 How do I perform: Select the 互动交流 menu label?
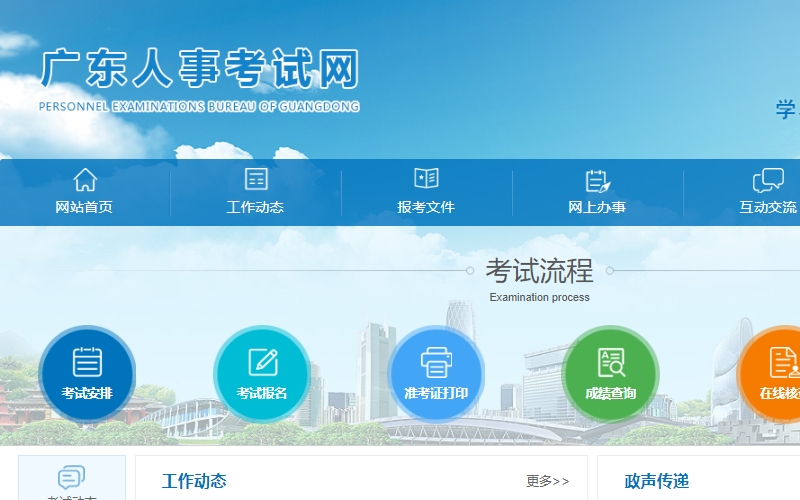767,208
